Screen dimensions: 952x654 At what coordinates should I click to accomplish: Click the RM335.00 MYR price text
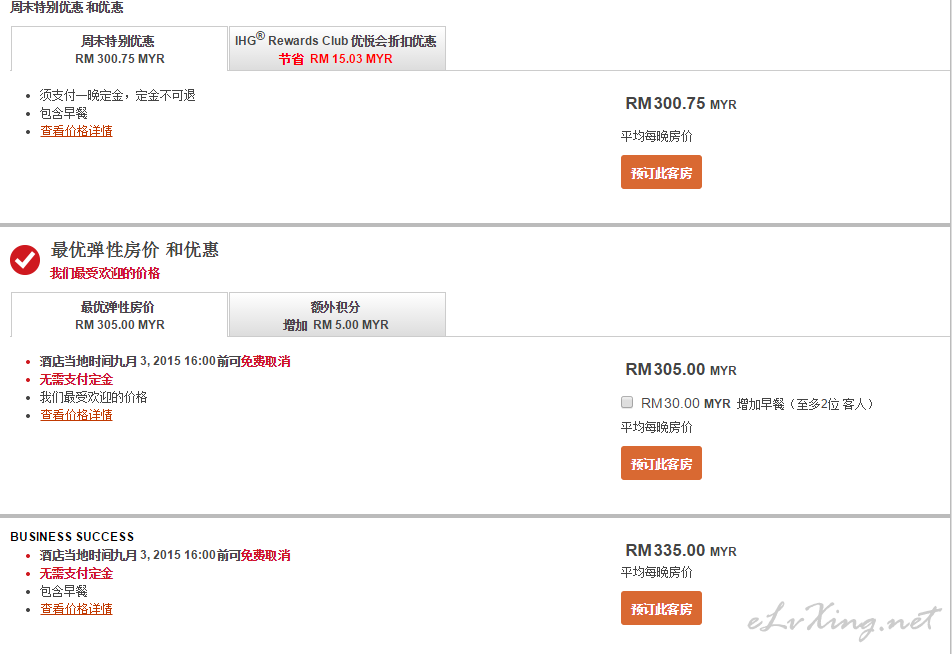pyautogui.click(x=681, y=550)
